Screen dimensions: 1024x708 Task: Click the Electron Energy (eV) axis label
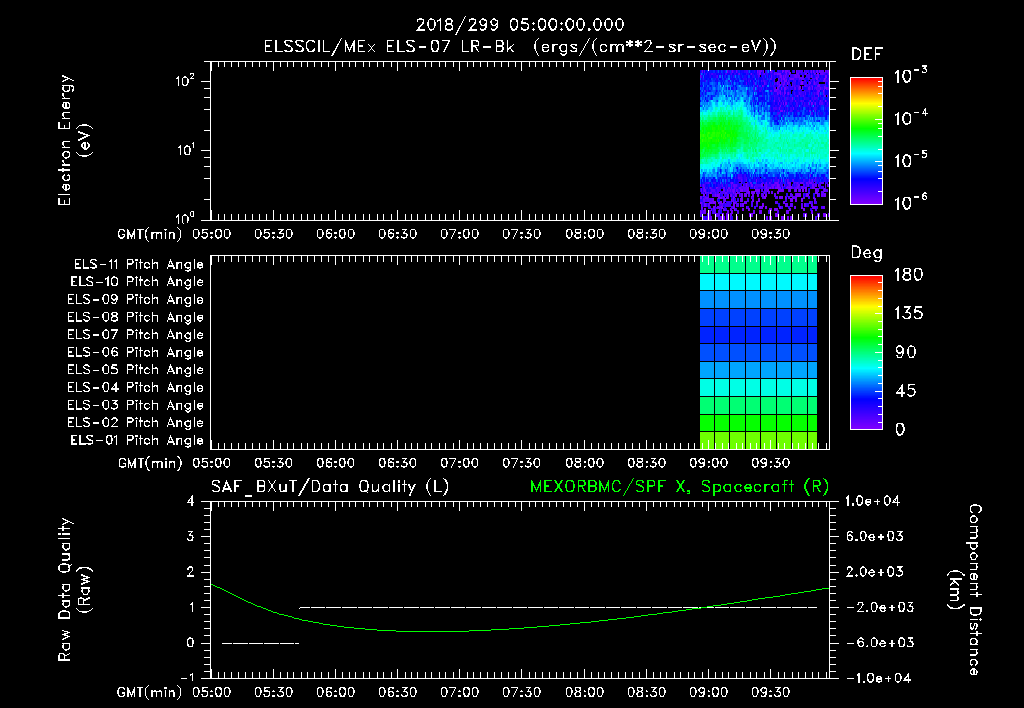pyautogui.click(x=74, y=140)
